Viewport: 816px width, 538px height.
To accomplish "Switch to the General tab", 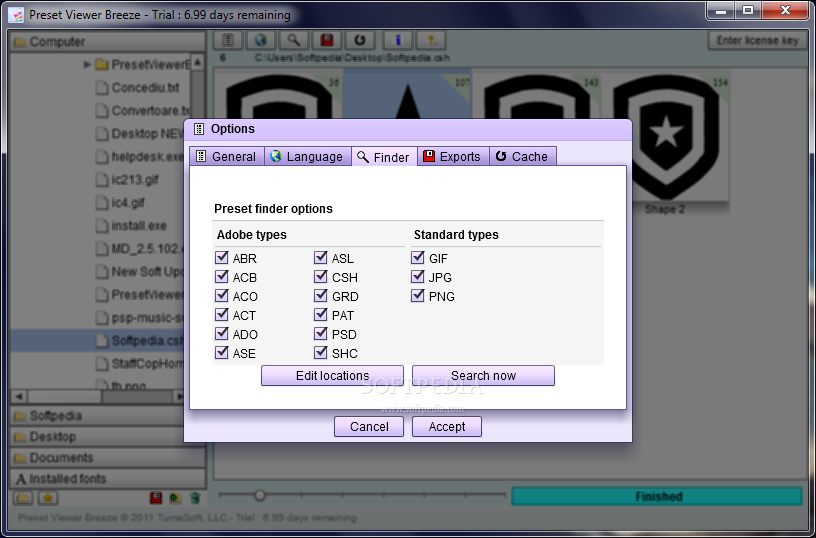I will coord(226,157).
